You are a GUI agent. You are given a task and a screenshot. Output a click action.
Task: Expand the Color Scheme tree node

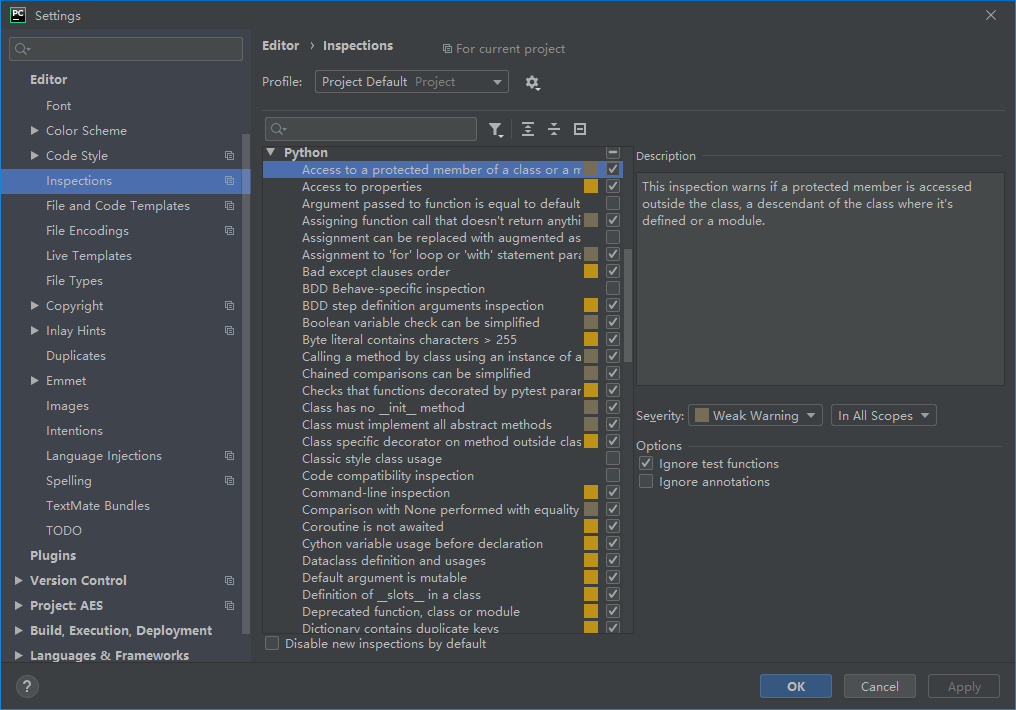(x=34, y=130)
